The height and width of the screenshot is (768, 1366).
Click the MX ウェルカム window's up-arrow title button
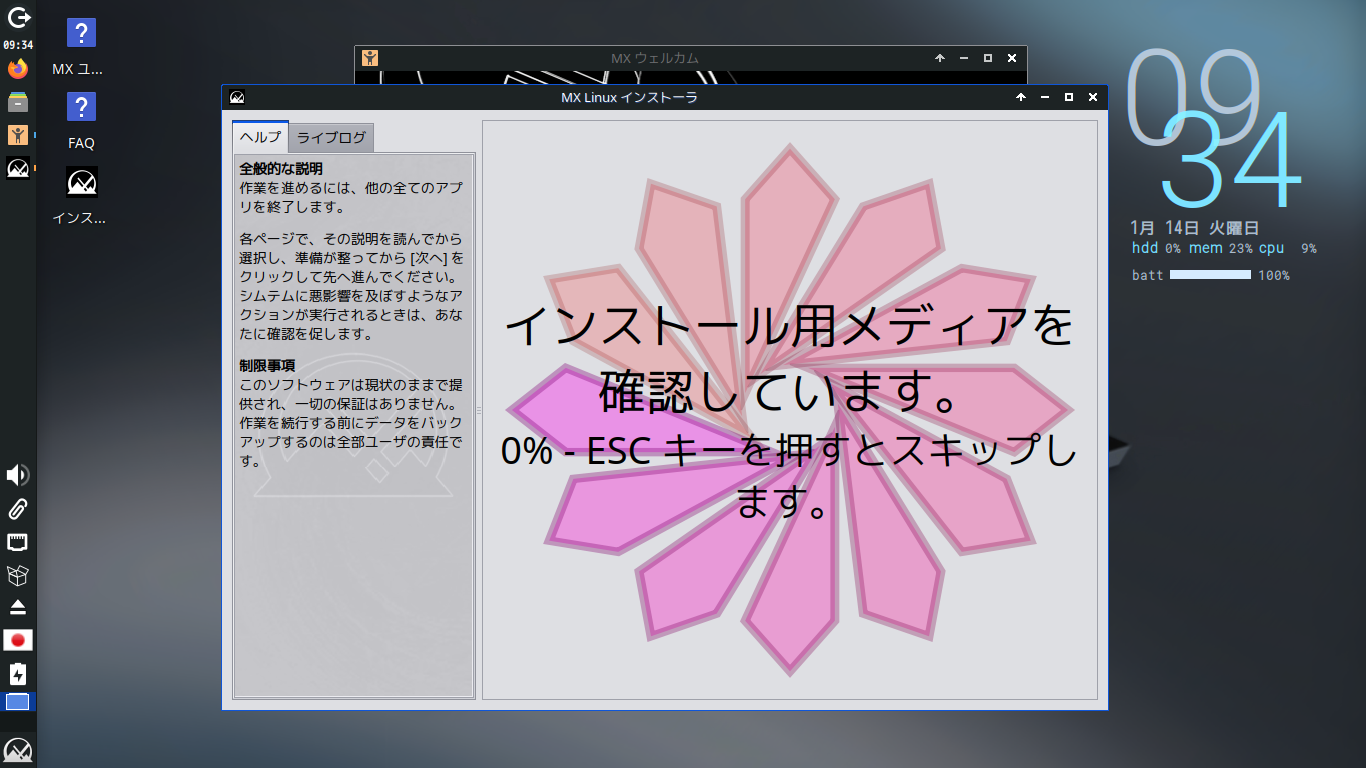pyautogui.click(x=940, y=58)
